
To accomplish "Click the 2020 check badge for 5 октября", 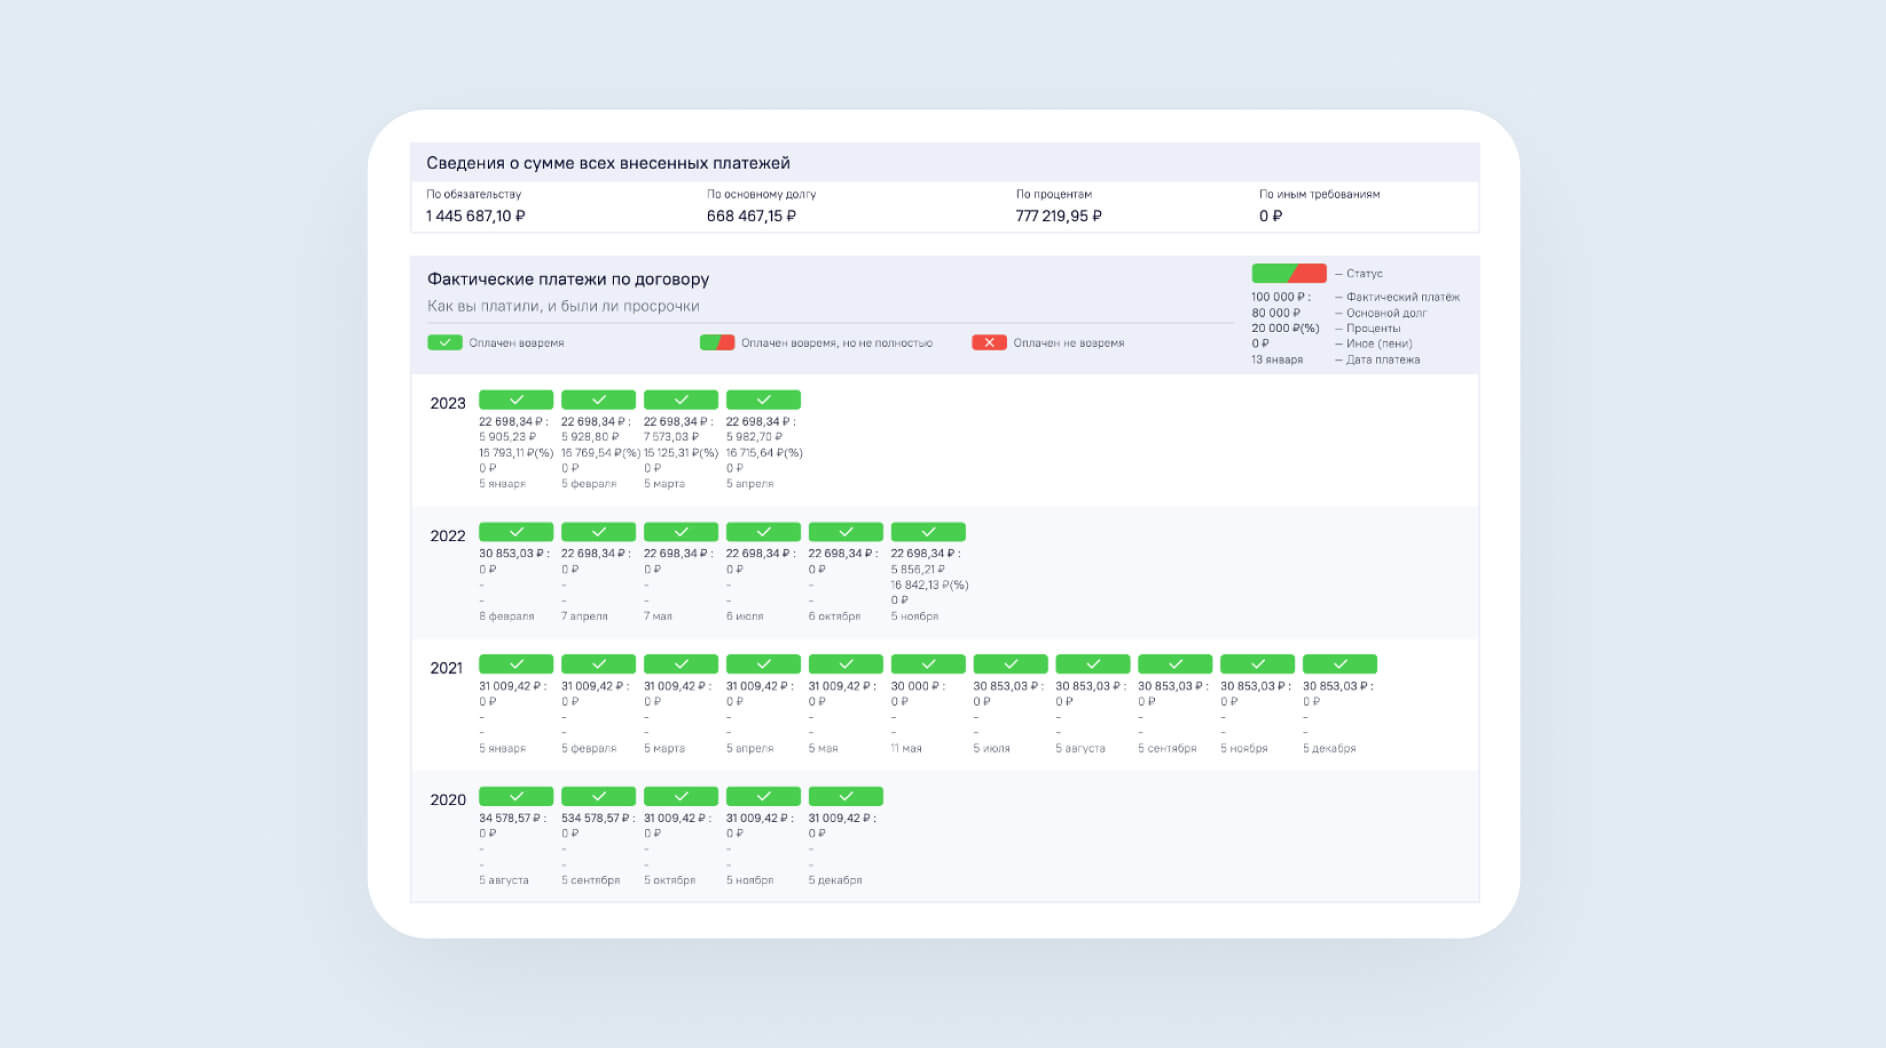I will pos(681,796).
